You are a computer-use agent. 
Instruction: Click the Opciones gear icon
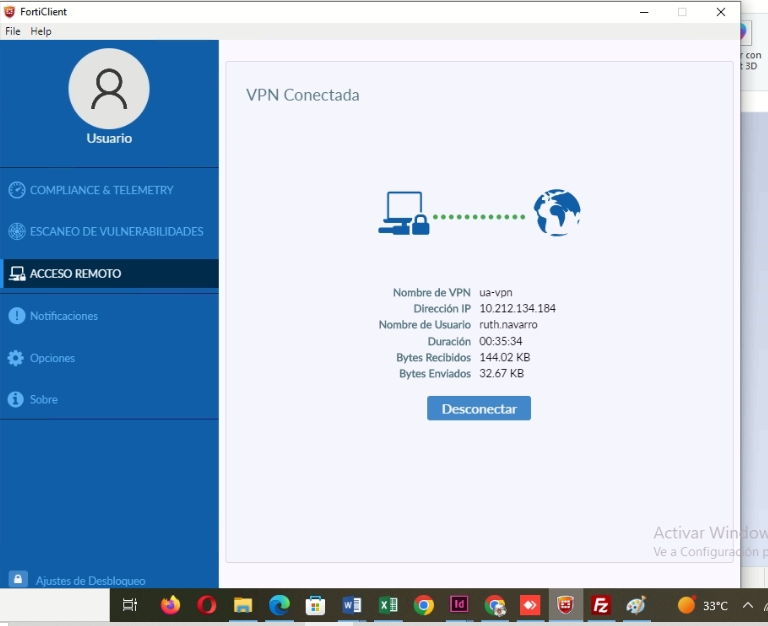[16, 358]
